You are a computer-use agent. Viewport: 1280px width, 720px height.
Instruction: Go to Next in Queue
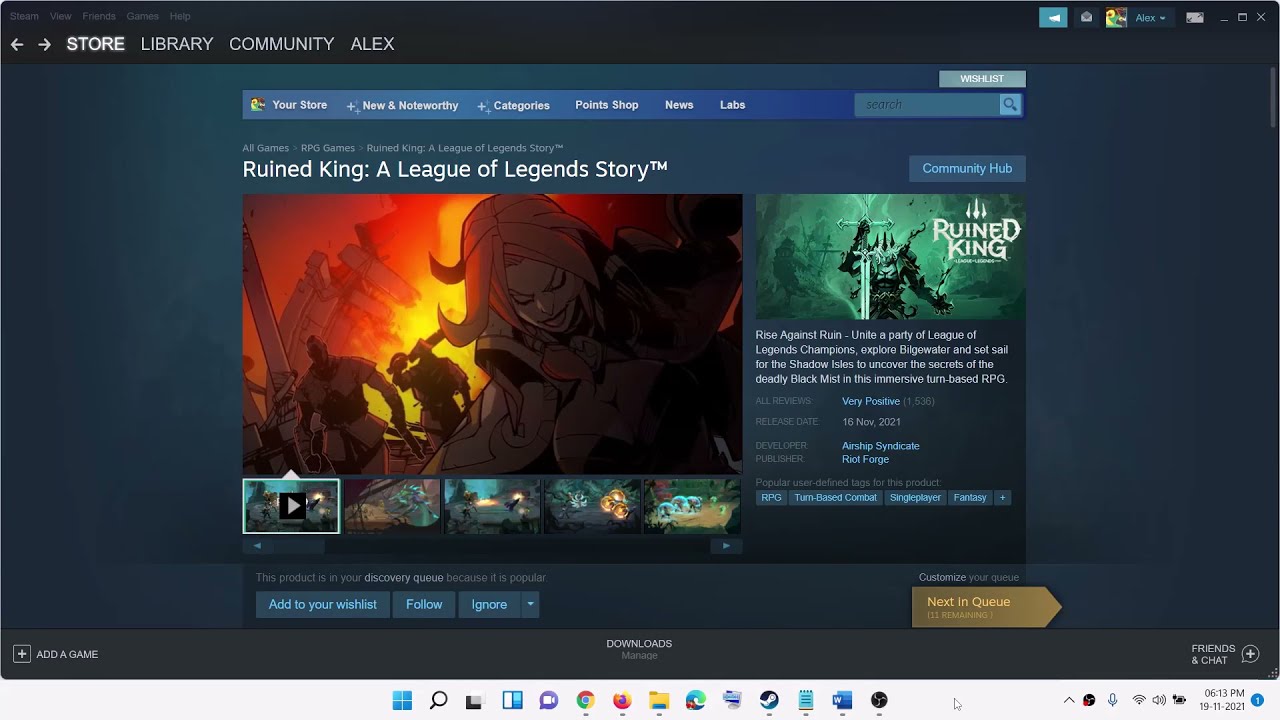(985, 607)
